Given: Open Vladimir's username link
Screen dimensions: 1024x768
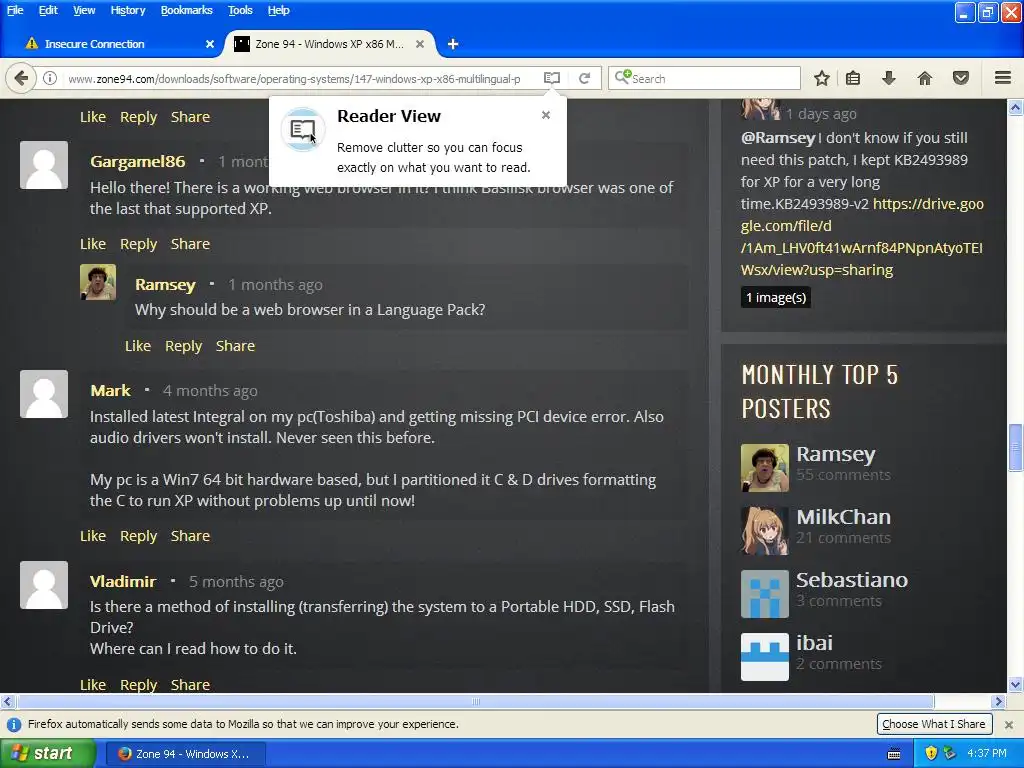Looking at the screenshot, I should 123,581.
